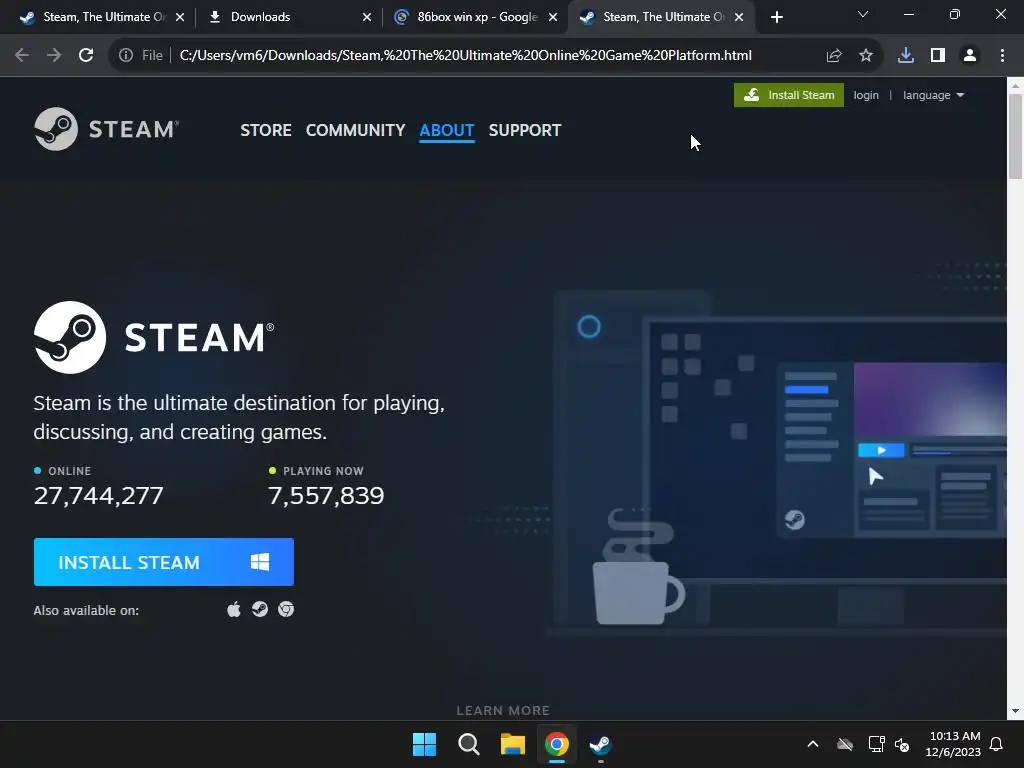Go forward with the browser forward arrow
This screenshot has height=768, width=1024.
pyautogui.click(x=54, y=56)
